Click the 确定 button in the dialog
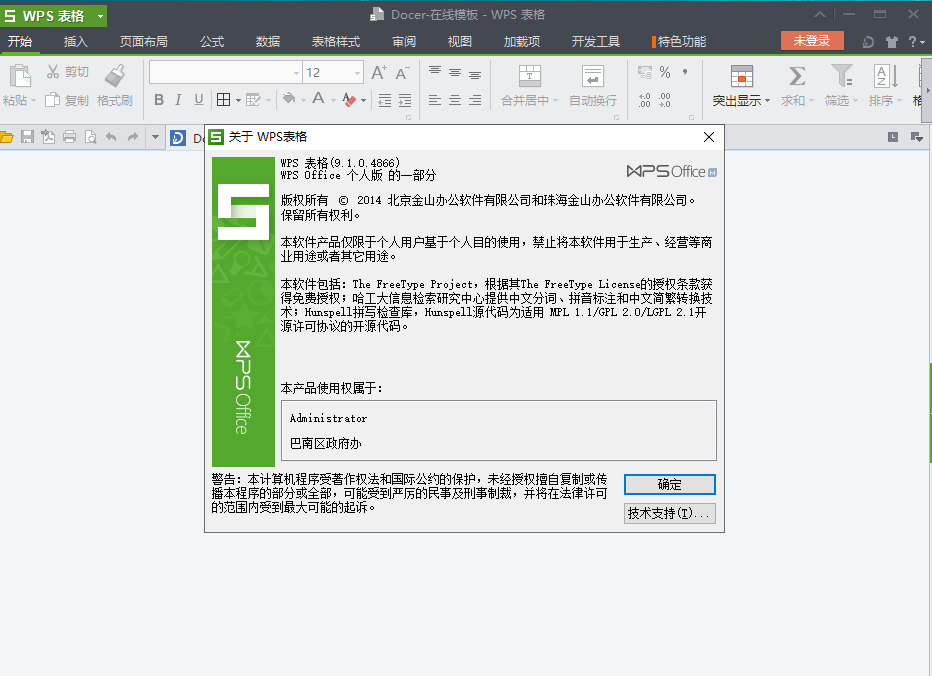932x676 pixels. point(669,485)
